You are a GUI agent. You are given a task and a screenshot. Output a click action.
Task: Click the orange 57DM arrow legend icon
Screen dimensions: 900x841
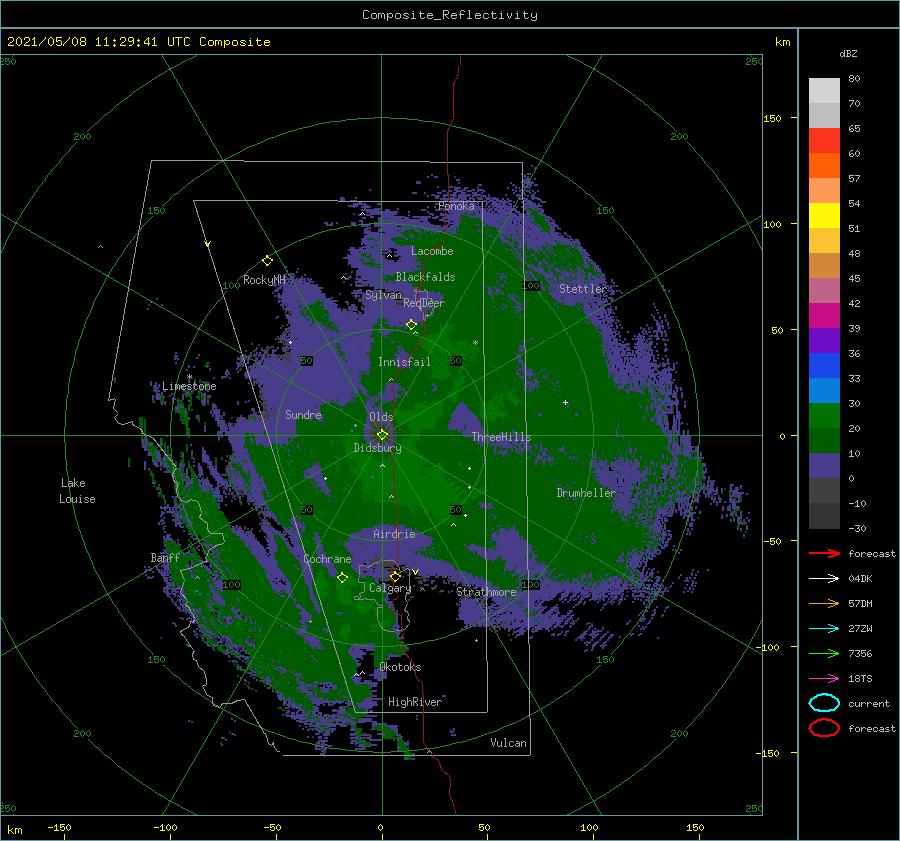coord(824,603)
